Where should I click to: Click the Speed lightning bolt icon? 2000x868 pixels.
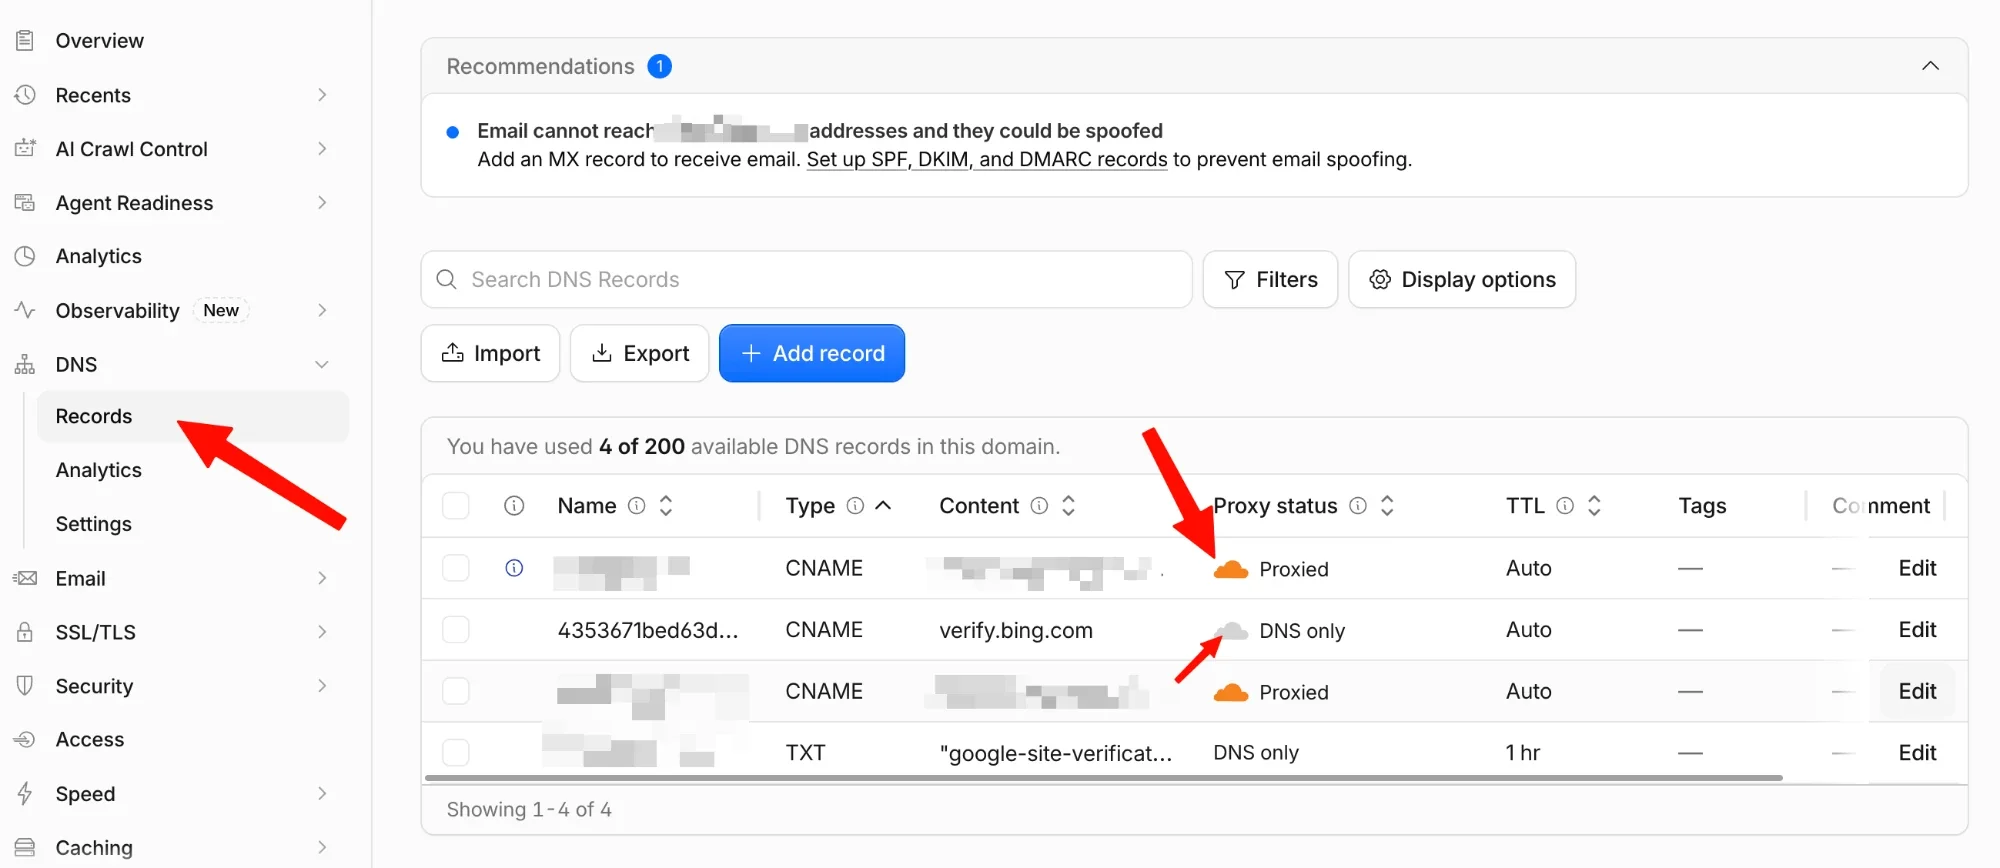(x=25, y=794)
